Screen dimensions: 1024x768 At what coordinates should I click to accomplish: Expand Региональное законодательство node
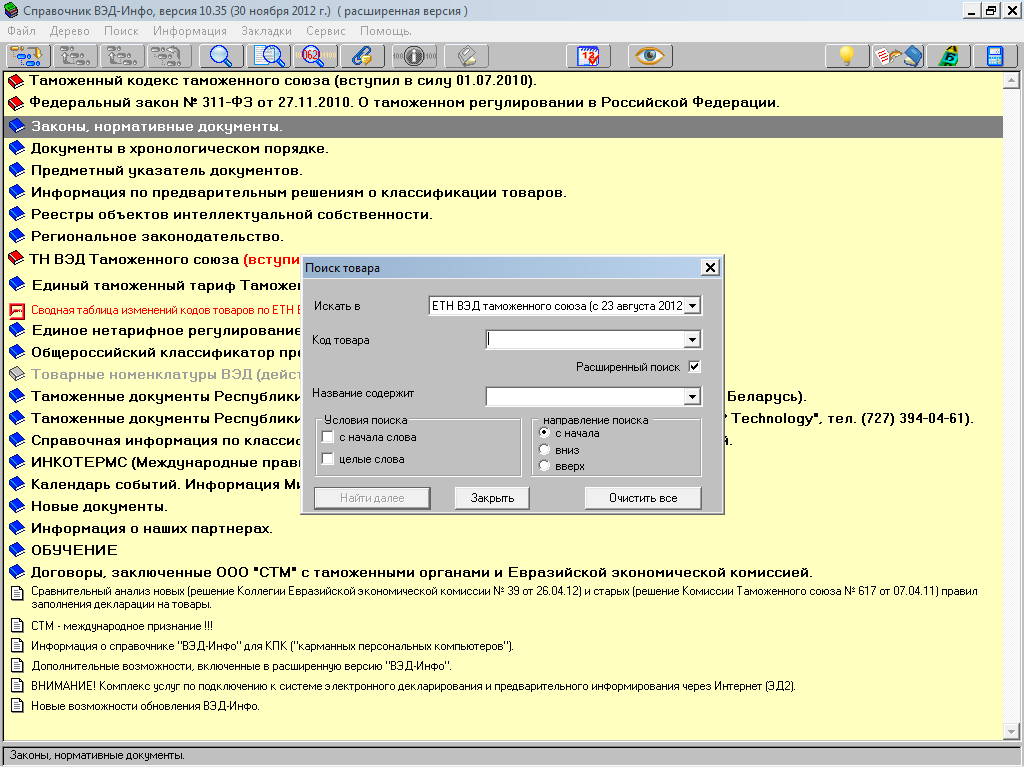(x=17, y=236)
